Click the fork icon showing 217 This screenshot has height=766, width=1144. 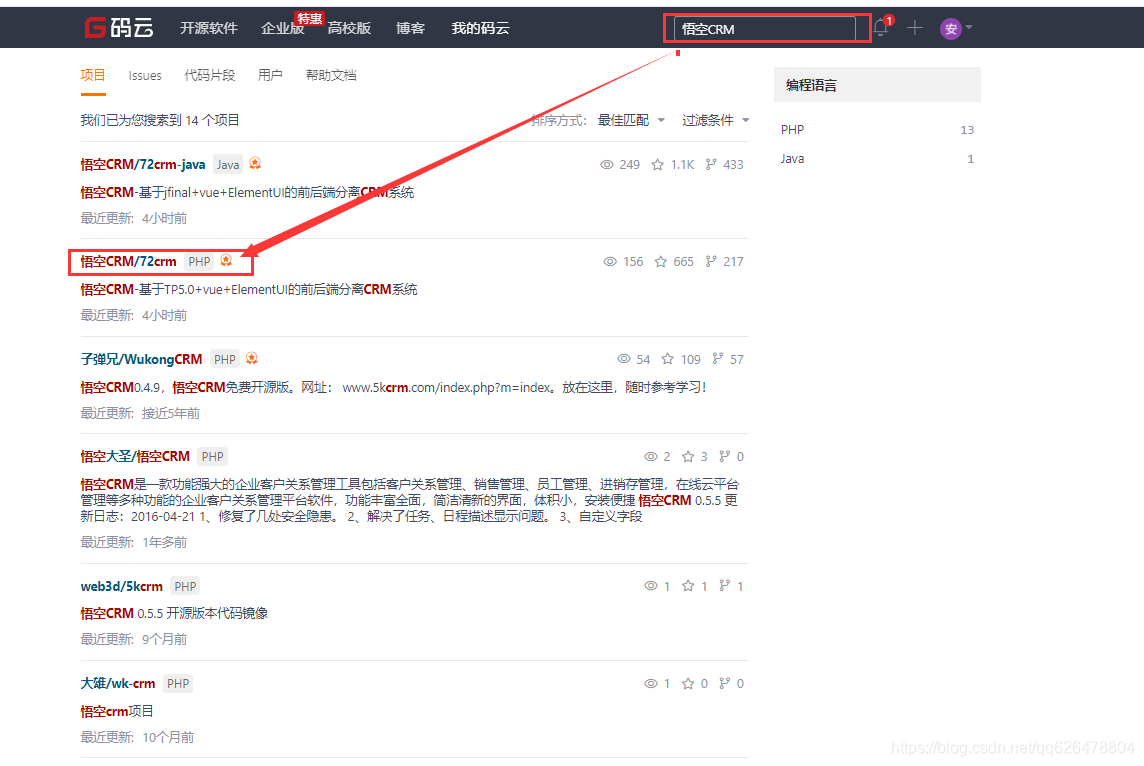click(x=711, y=262)
